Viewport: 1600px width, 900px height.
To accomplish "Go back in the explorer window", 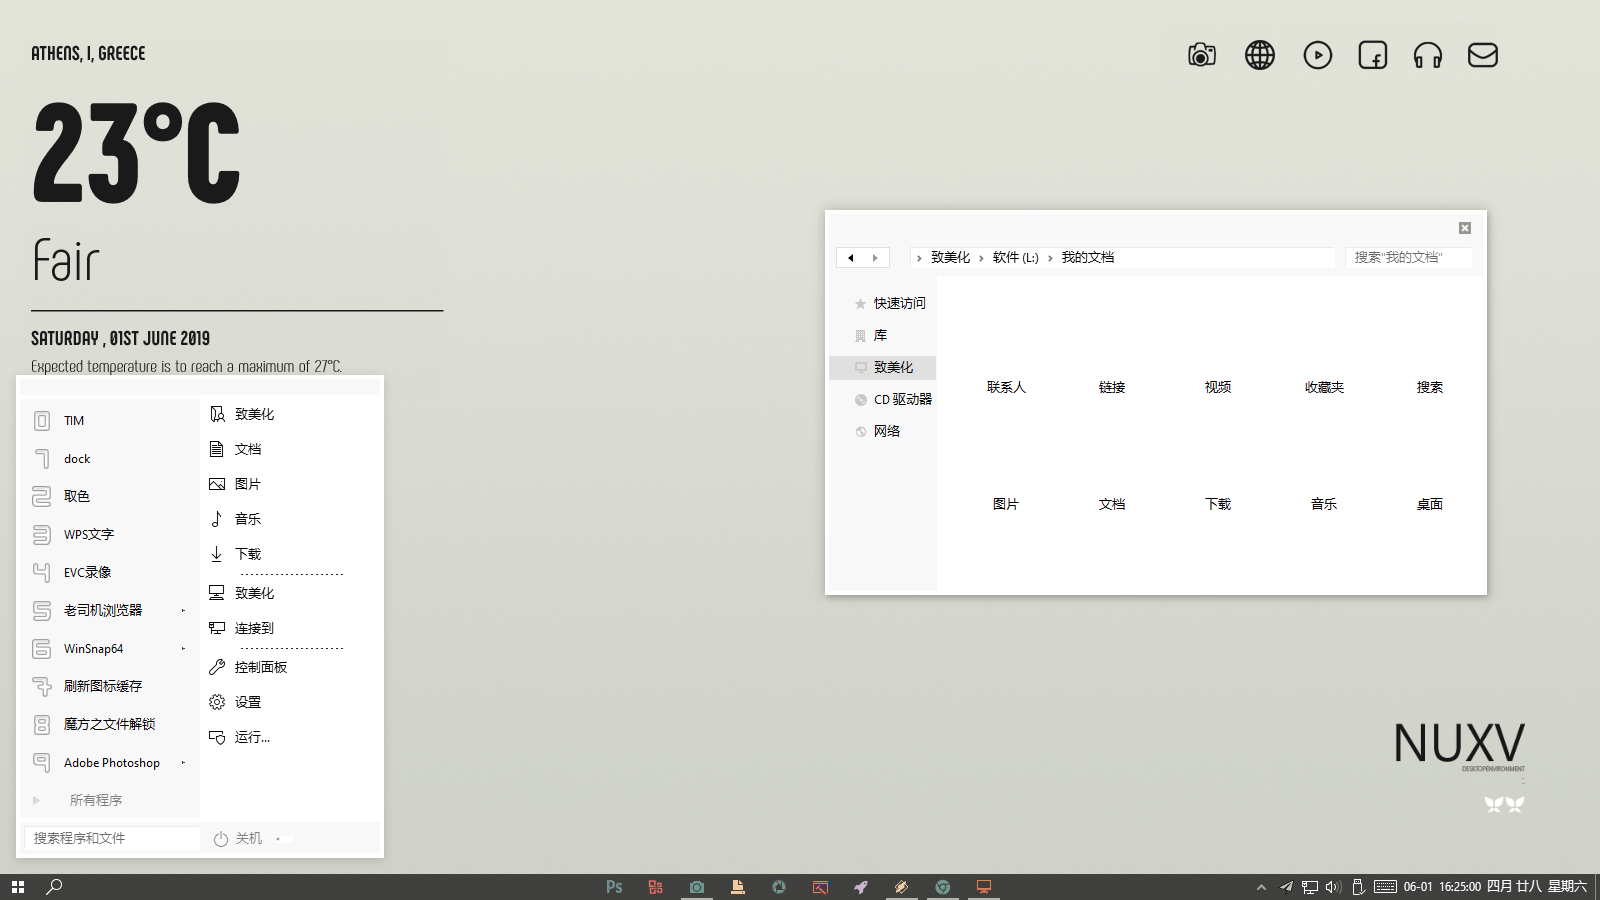I will coord(851,258).
